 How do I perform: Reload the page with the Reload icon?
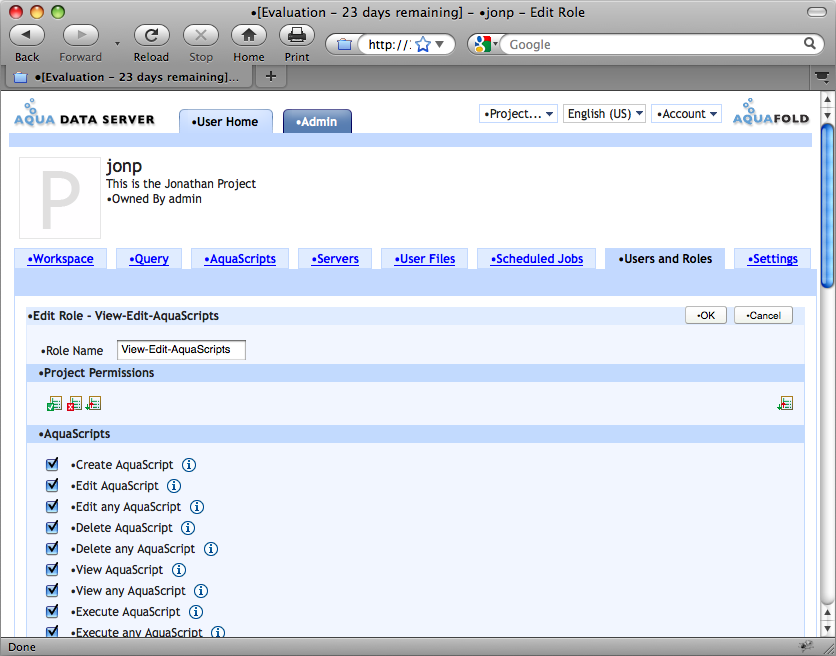(x=151, y=36)
